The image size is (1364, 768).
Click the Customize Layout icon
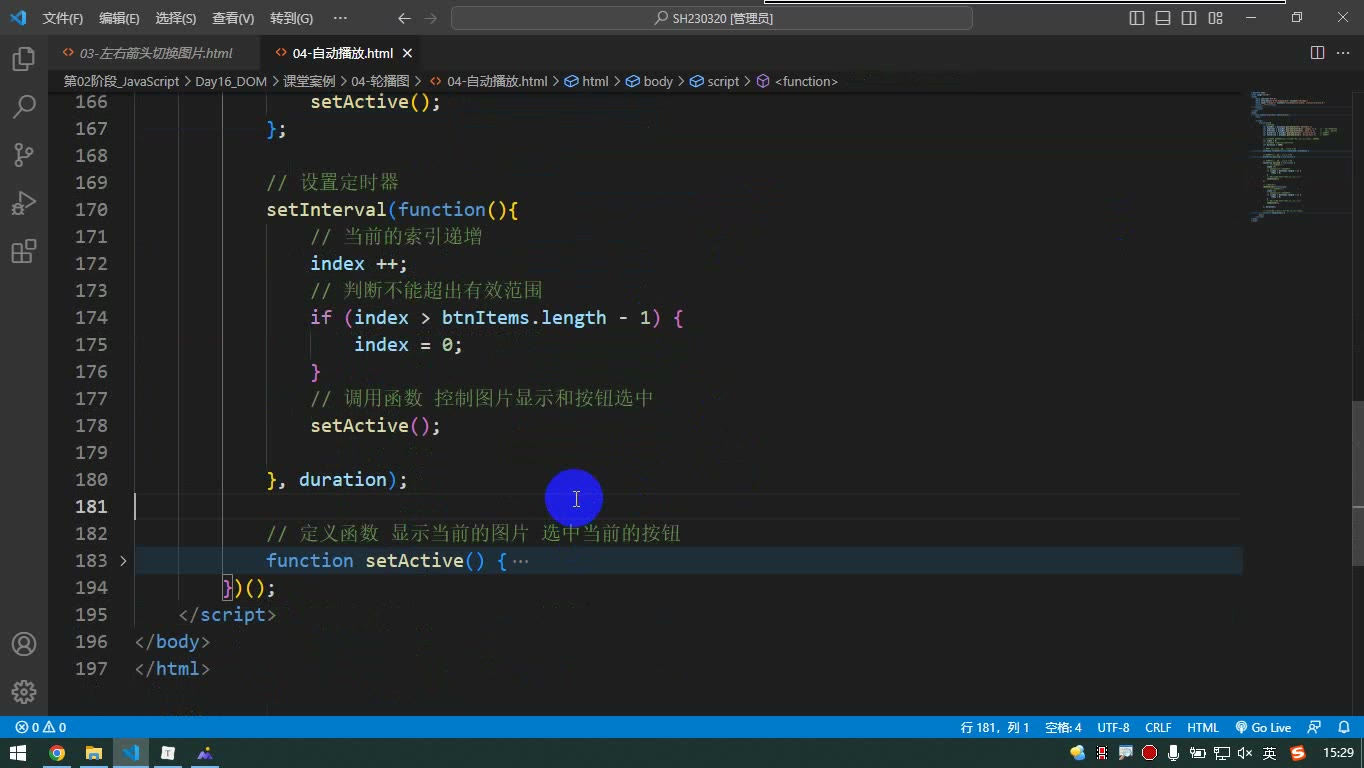click(x=1215, y=18)
